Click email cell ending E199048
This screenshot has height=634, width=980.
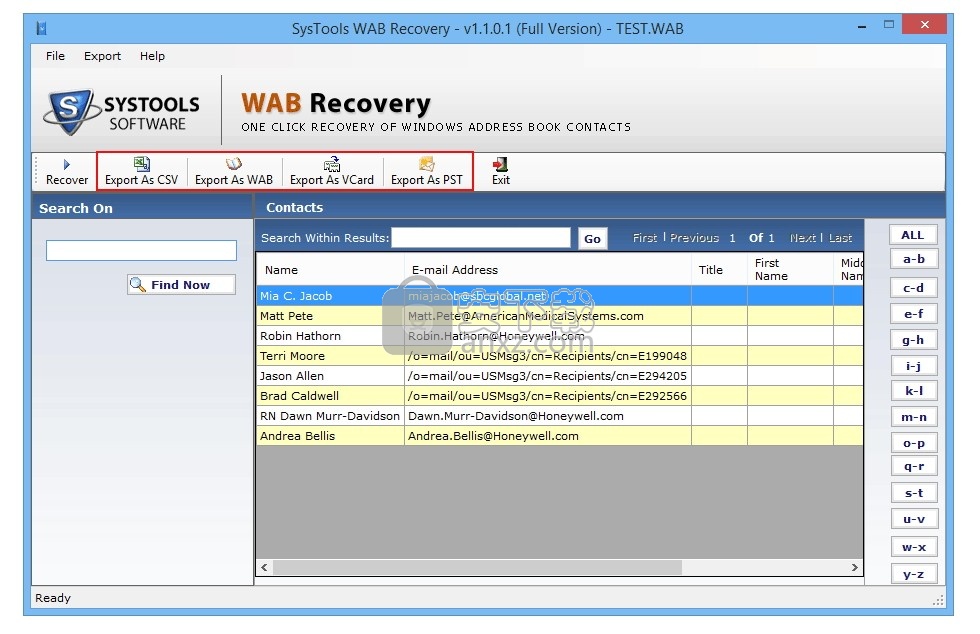pyautogui.click(x=548, y=356)
